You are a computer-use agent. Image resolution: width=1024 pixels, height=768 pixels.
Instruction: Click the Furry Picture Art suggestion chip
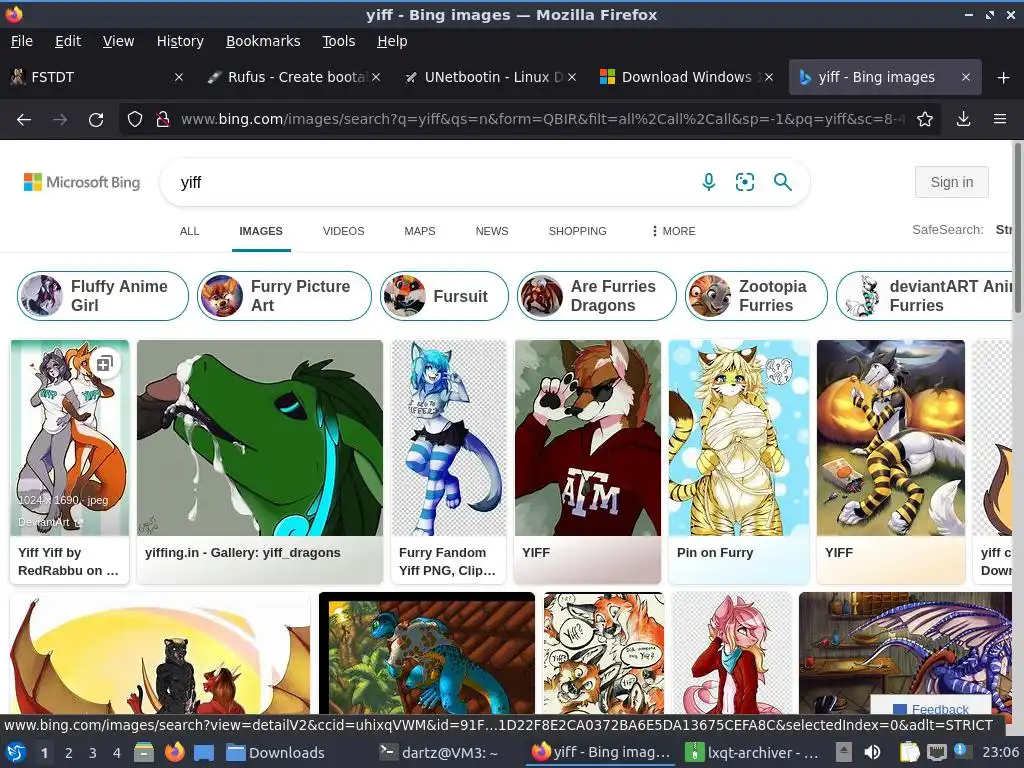coord(284,296)
